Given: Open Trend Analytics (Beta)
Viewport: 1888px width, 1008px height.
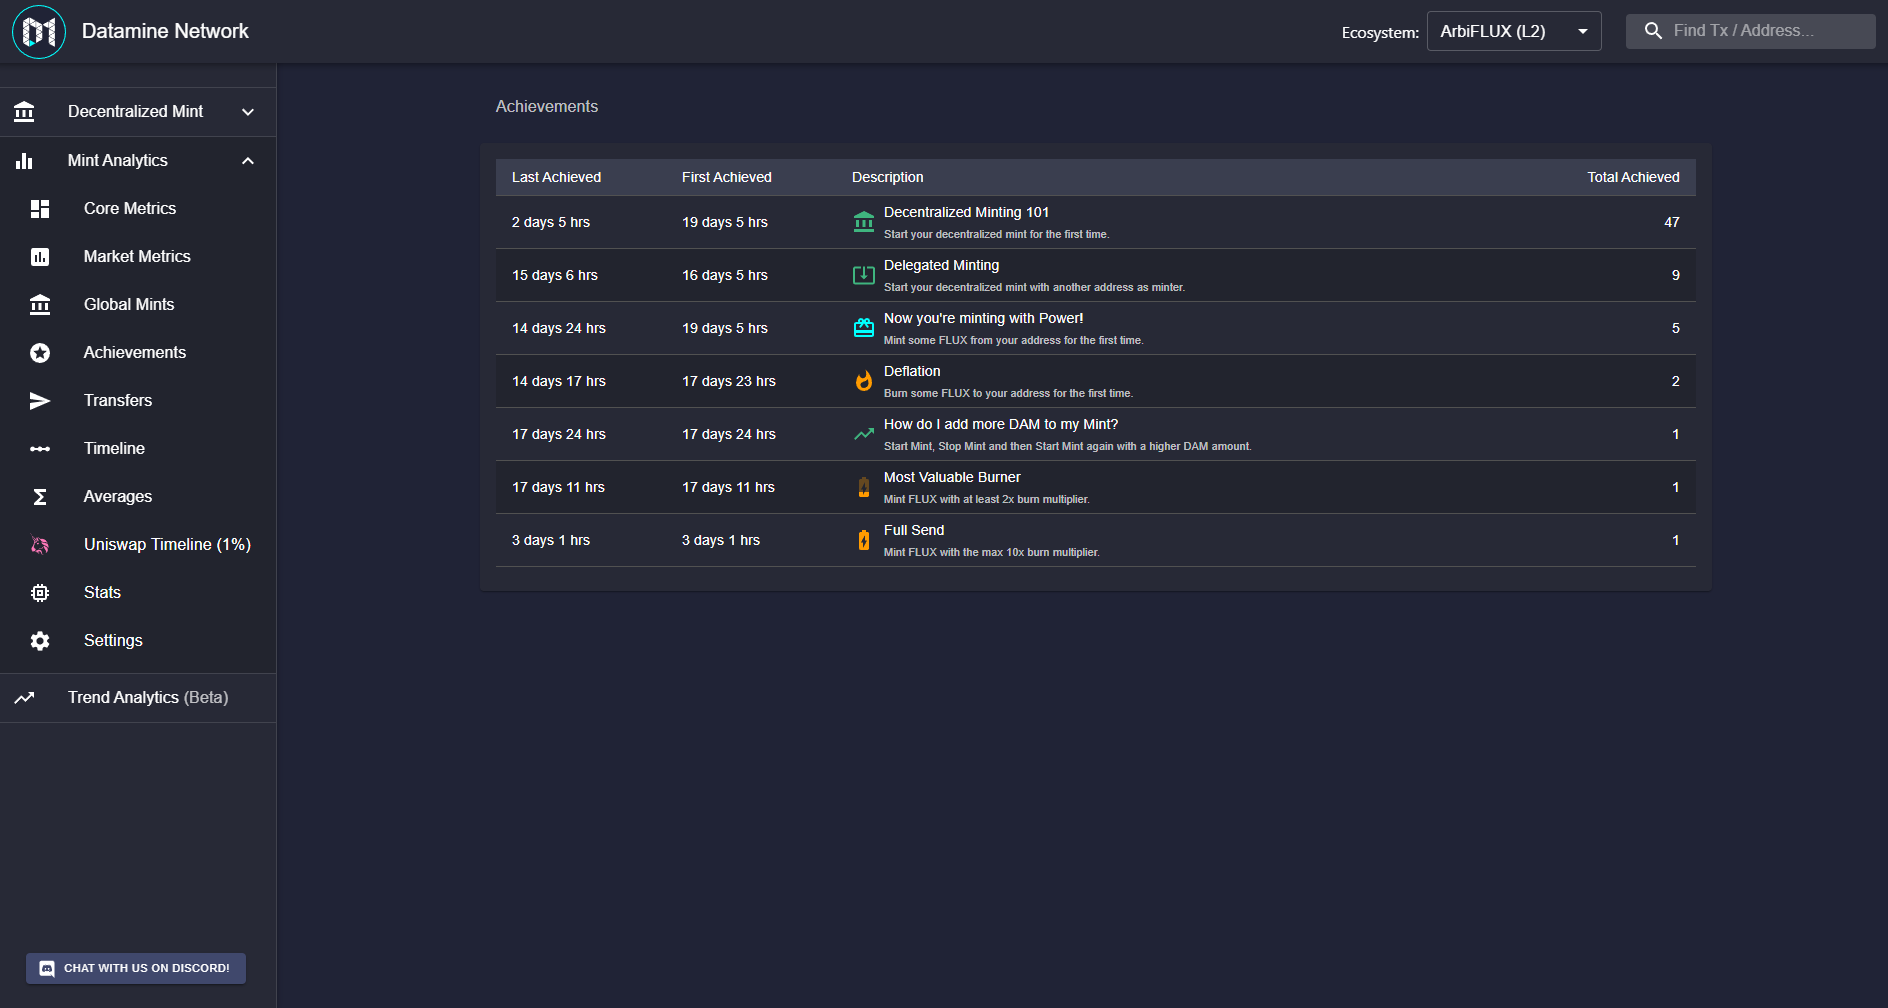Looking at the screenshot, I should (x=138, y=698).
